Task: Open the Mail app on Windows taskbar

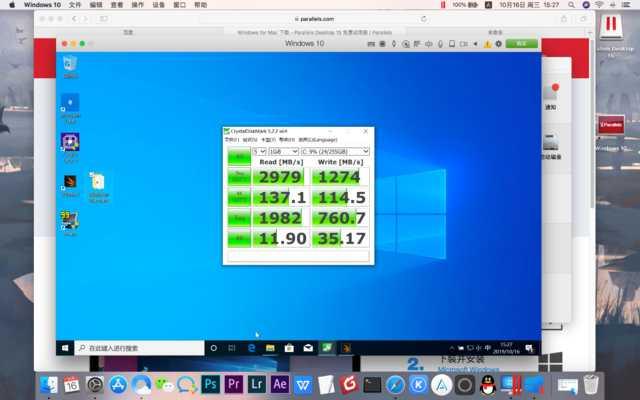Action: coord(308,348)
